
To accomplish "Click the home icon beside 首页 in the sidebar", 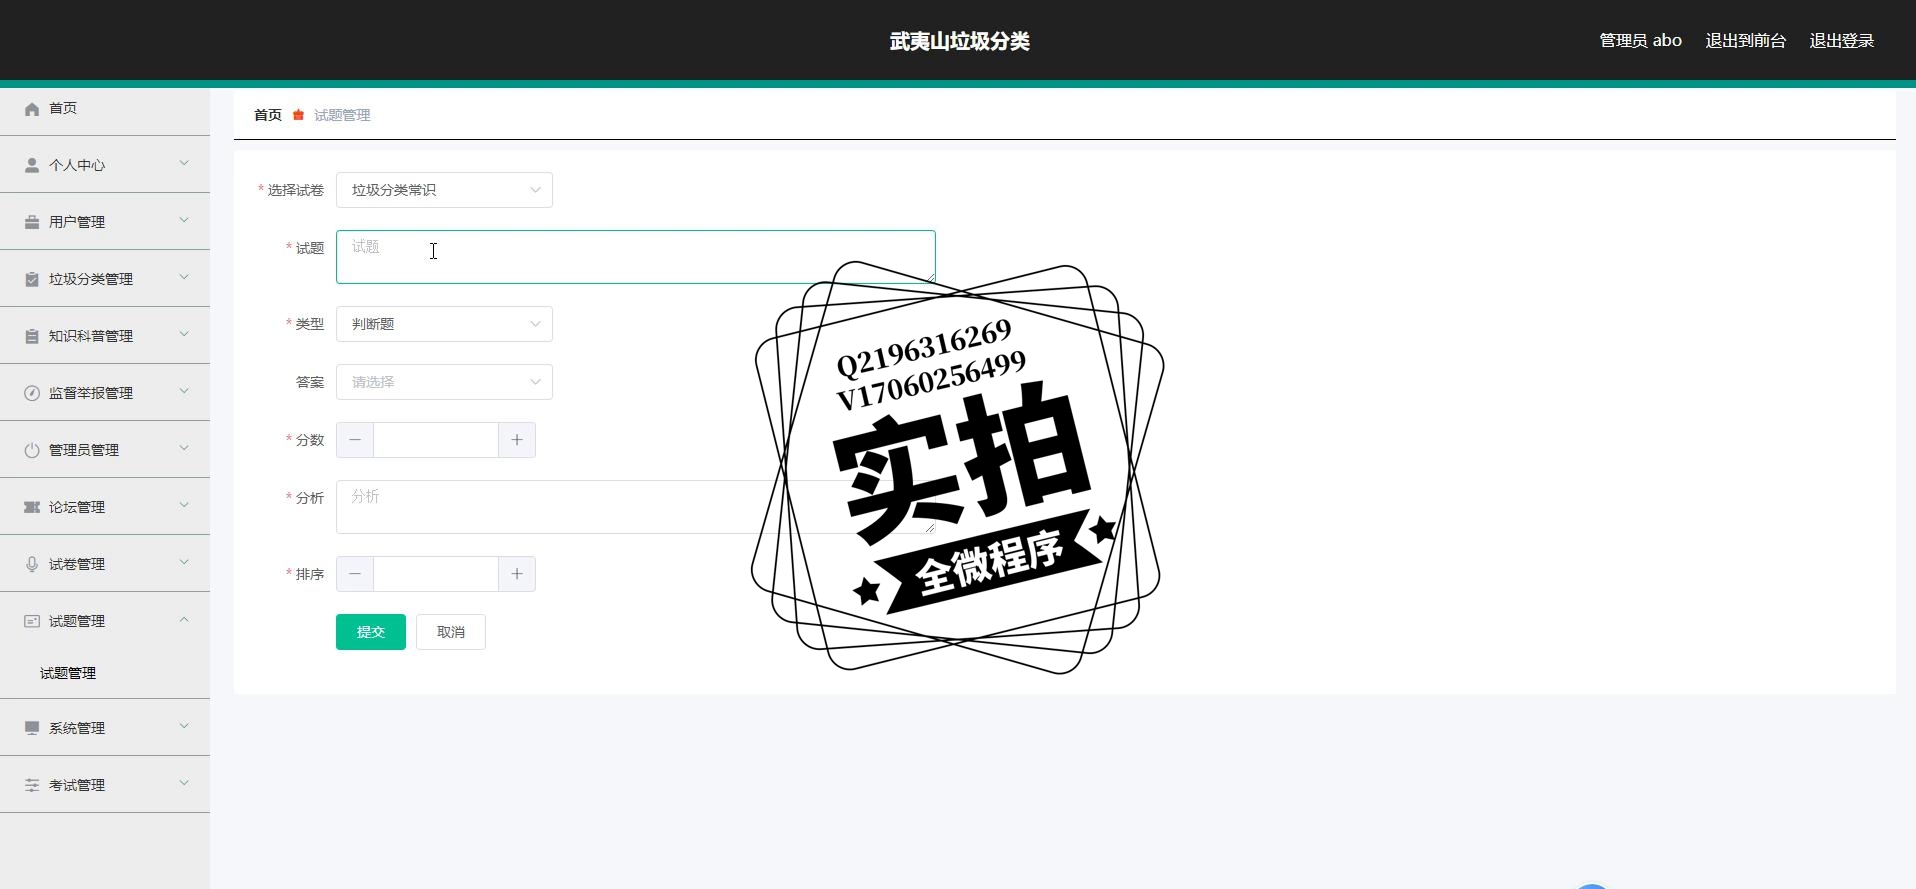I will [32, 108].
